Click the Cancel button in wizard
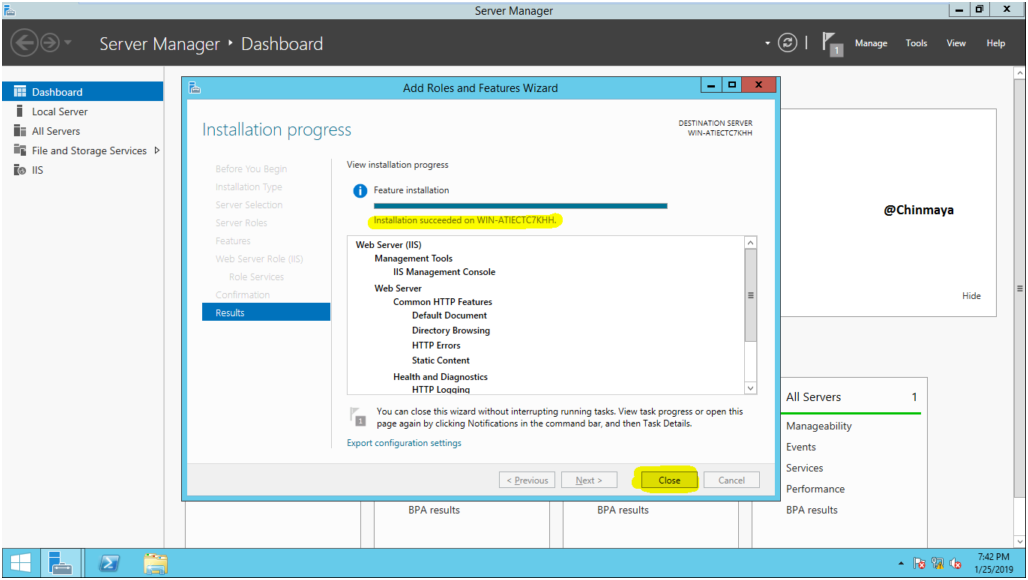Image resolution: width=1028 pixels, height=580 pixels. [731, 480]
